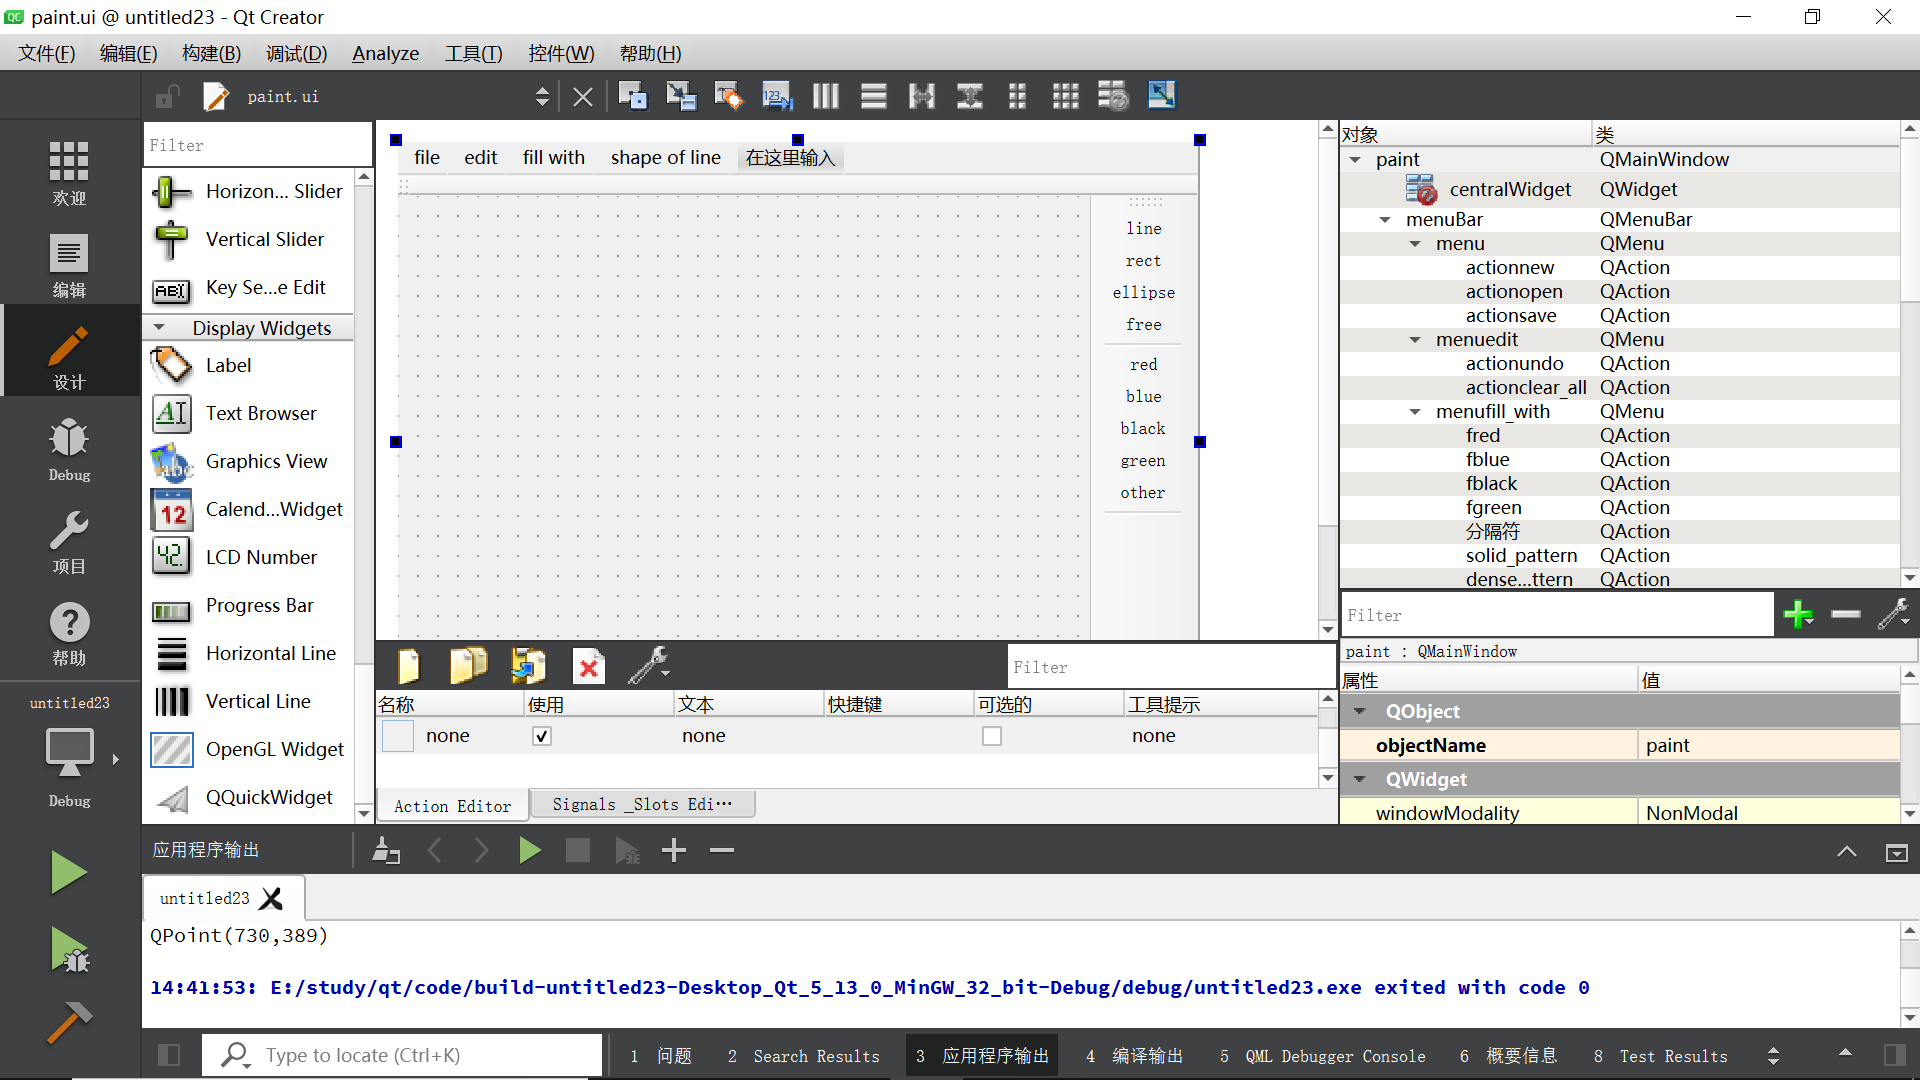Viewport: 1920px width, 1080px height.
Task: Toggle the lock icon beside paint.ui
Action: [x=166, y=95]
